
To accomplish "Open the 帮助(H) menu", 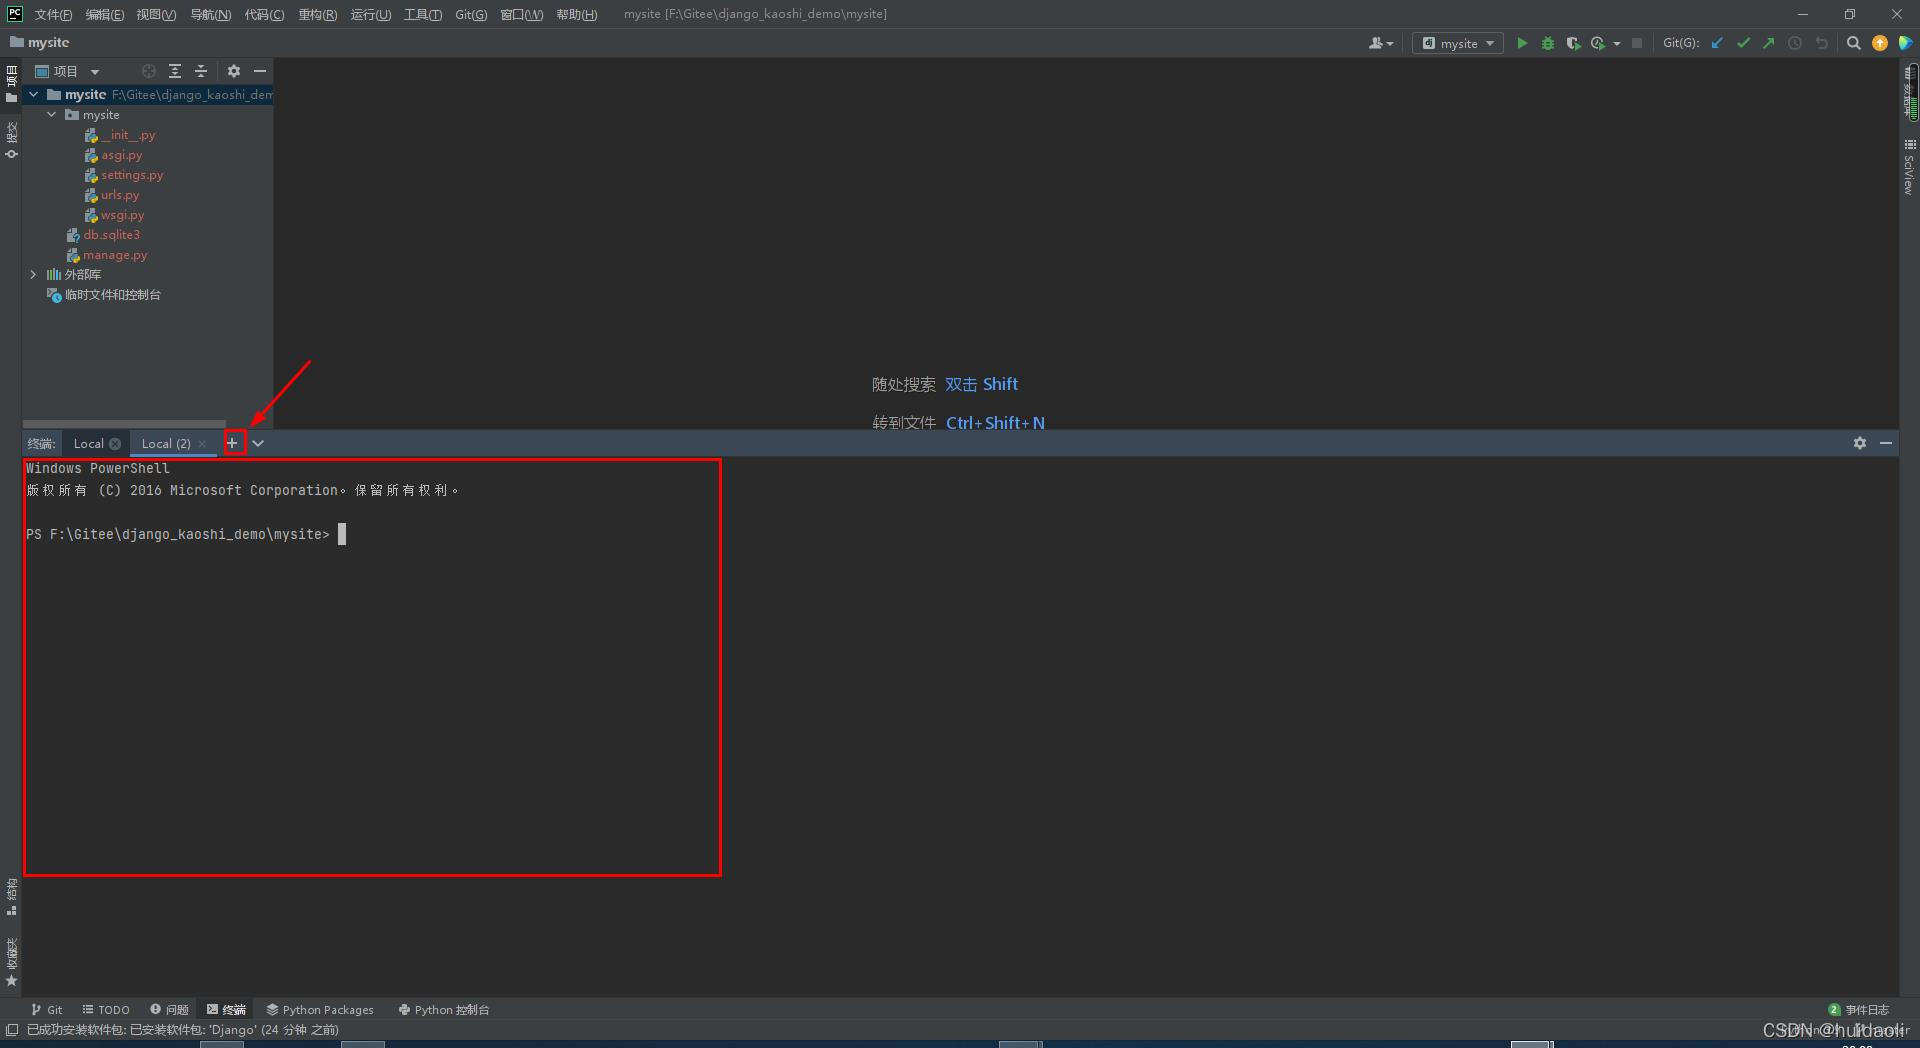I will (x=577, y=14).
